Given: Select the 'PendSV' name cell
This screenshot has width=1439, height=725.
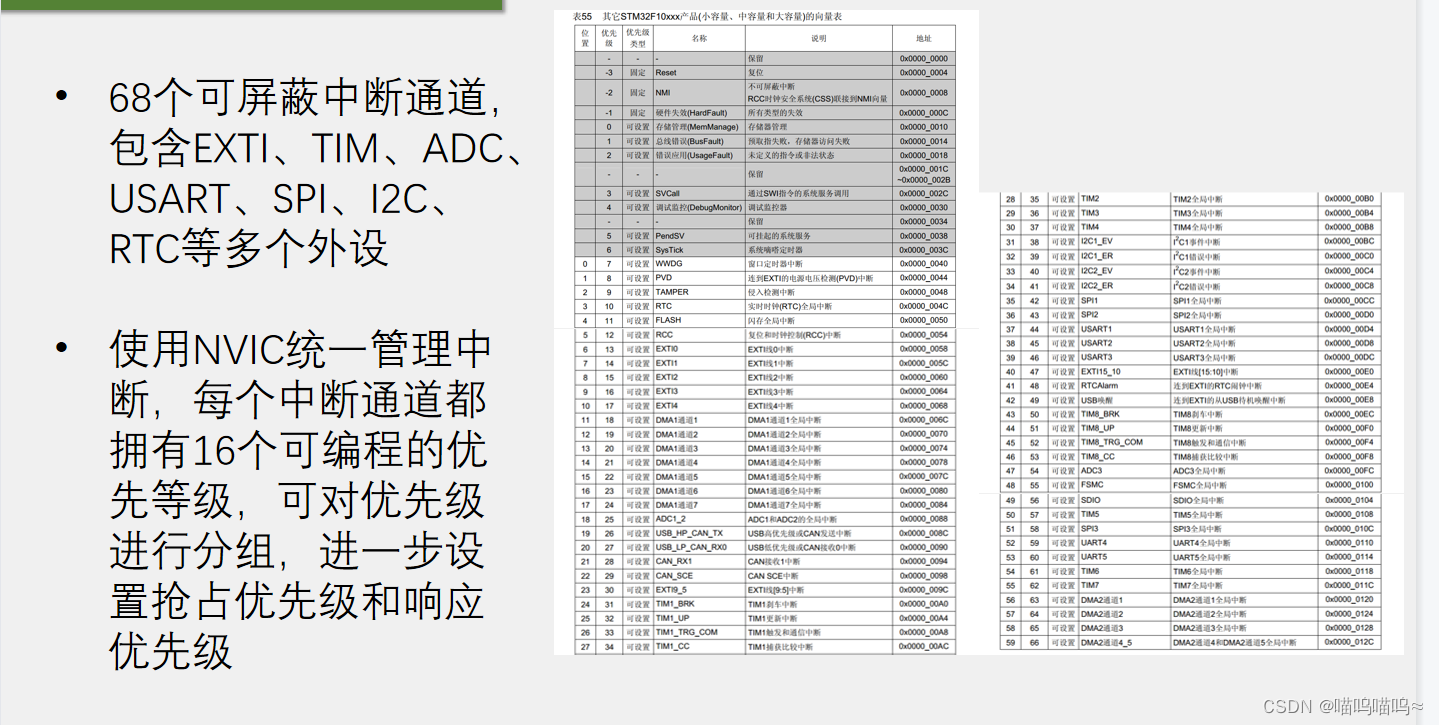Looking at the screenshot, I should 699,236.
